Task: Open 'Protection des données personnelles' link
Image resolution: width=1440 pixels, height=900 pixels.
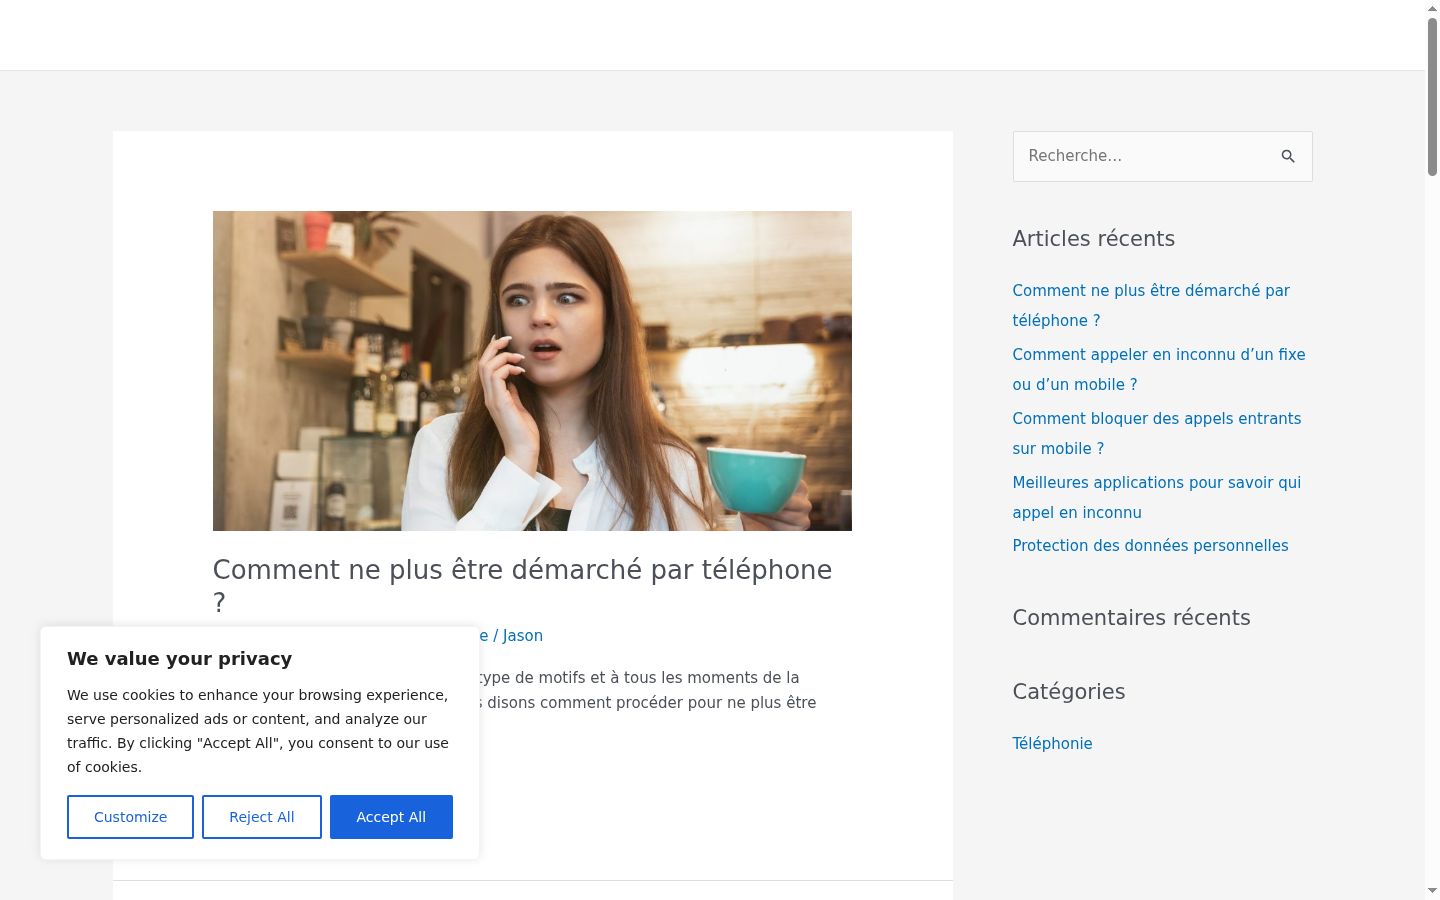Action: 1150,545
